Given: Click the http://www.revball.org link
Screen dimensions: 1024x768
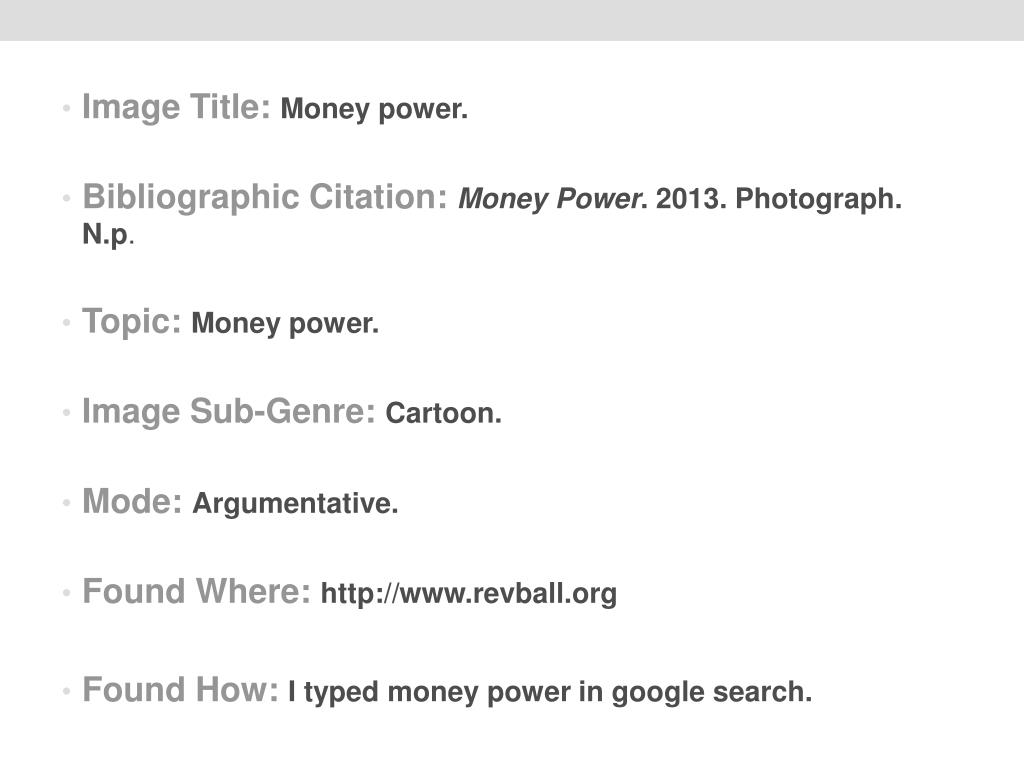Looking at the screenshot, I should pyautogui.click(x=468, y=594).
